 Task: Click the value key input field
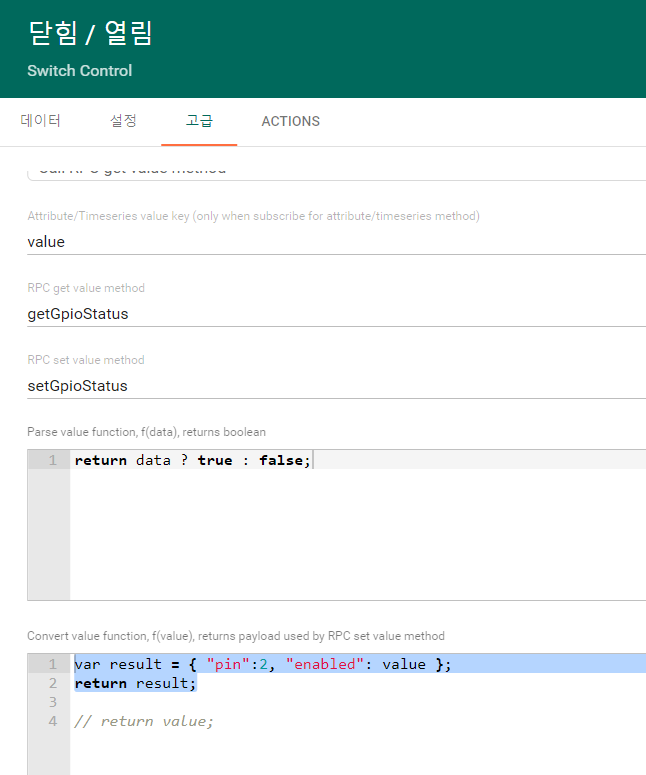tap(337, 242)
